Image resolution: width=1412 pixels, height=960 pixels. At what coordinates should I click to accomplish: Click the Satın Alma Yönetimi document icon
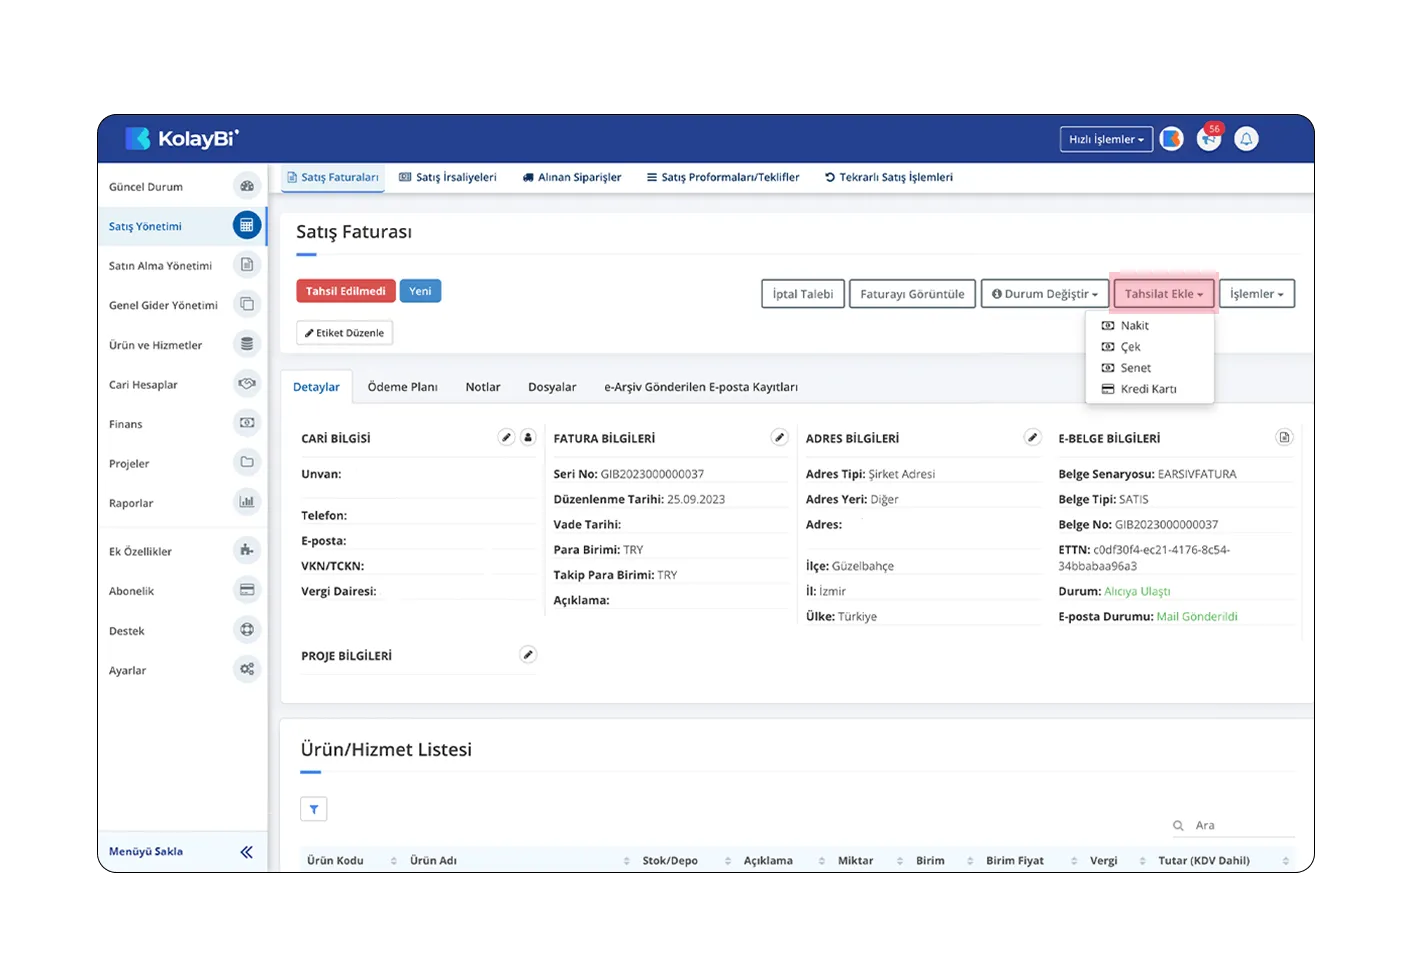pyautogui.click(x=247, y=265)
